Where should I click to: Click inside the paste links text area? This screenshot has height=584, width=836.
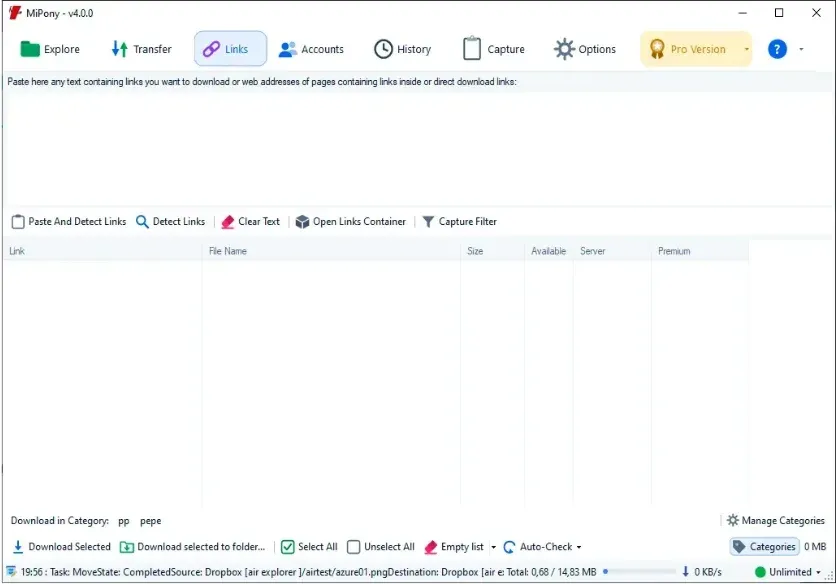point(418,148)
